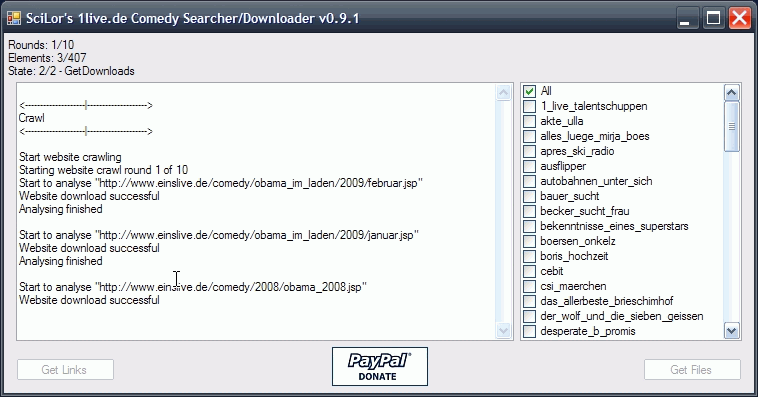Click the 'Rounds: 1/10' status label
Screen dimensions: 758x397
point(41,45)
